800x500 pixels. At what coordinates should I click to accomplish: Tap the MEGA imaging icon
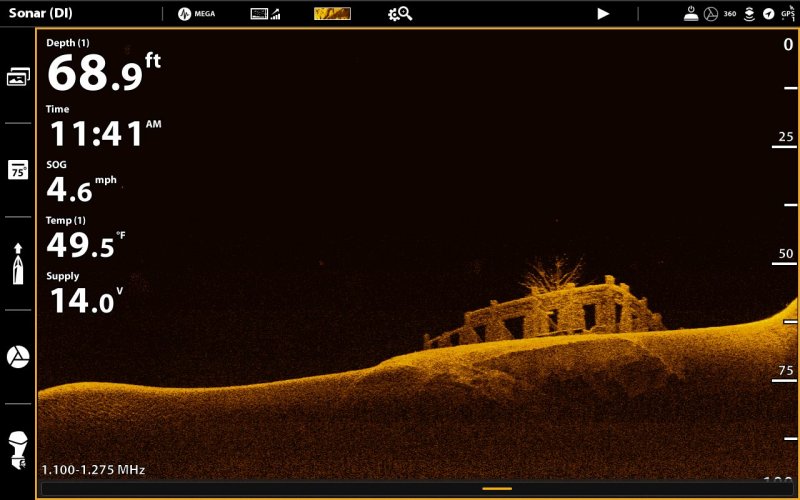(x=197, y=14)
